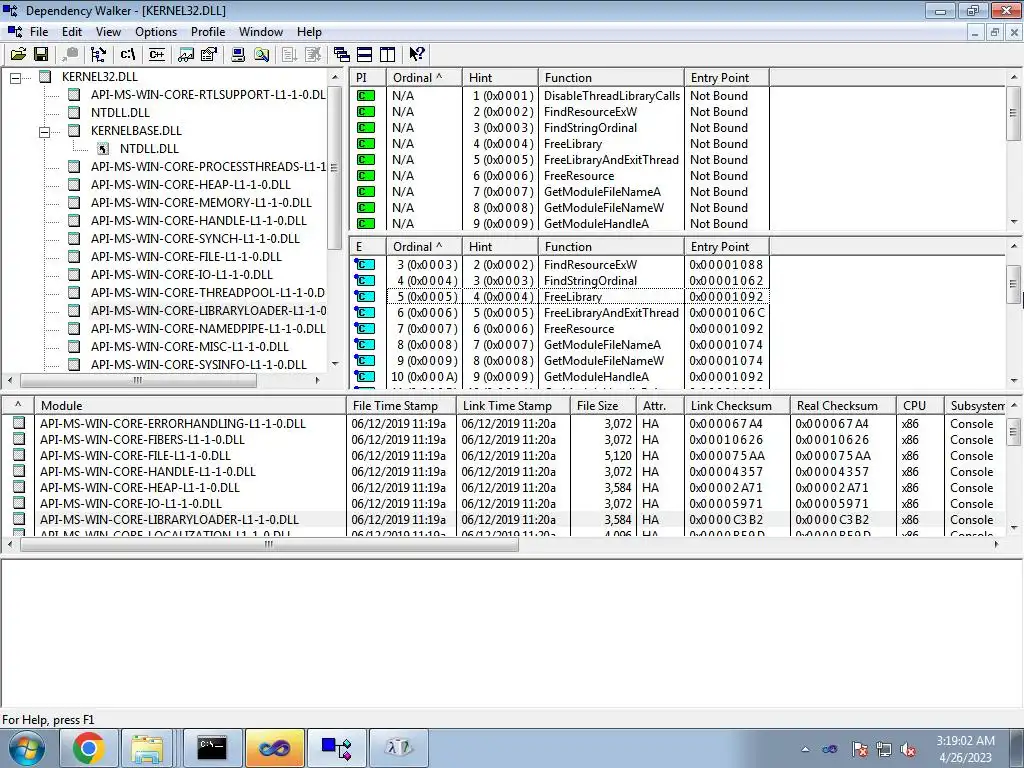Select GetModuleHandleA in the imports list
The width and height of the screenshot is (1024, 768).
(x=596, y=223)
